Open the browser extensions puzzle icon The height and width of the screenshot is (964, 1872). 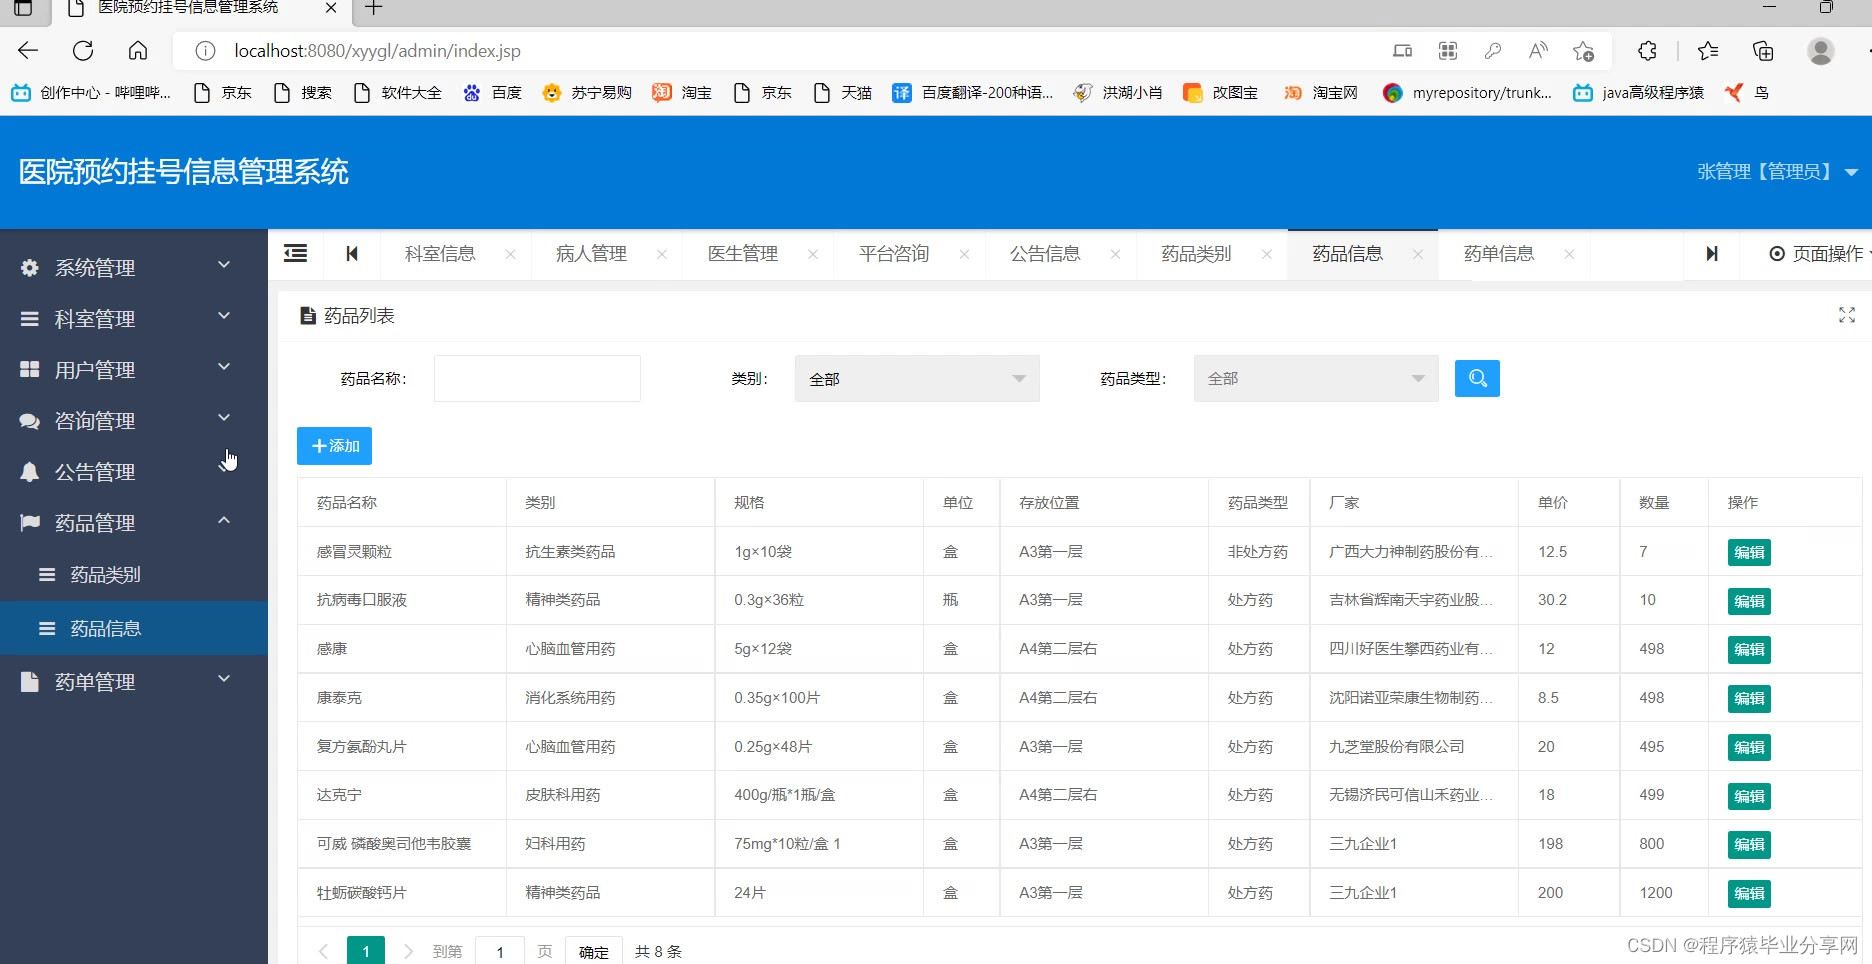click(x=1647, y=51)
